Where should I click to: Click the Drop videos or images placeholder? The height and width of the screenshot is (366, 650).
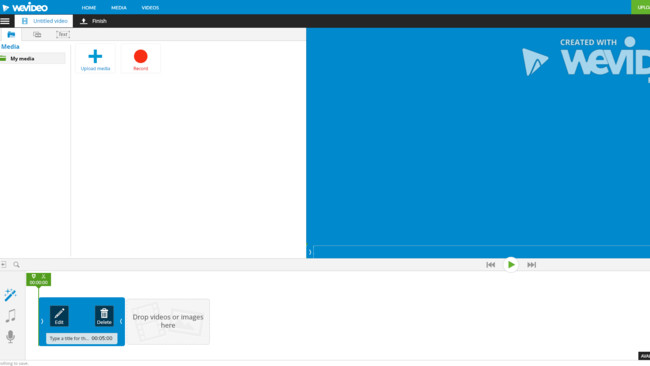[x=168, y=321]
